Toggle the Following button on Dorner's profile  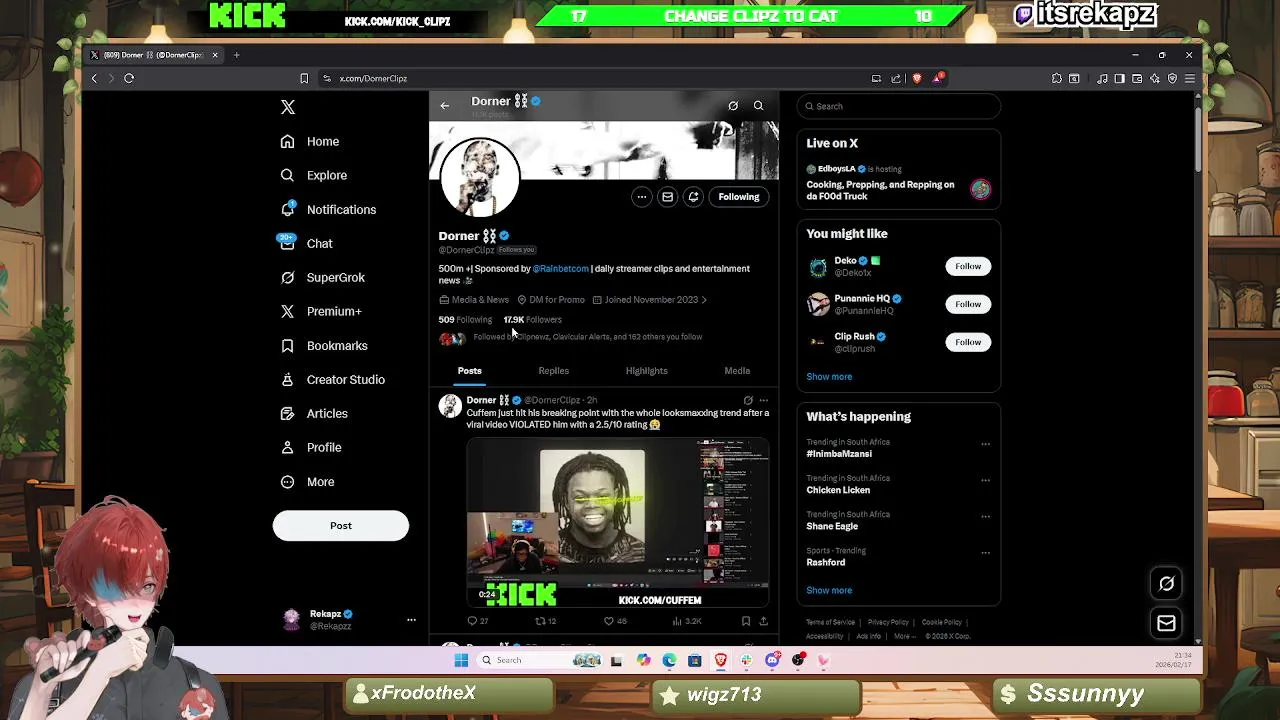click(x=739, y=197)
